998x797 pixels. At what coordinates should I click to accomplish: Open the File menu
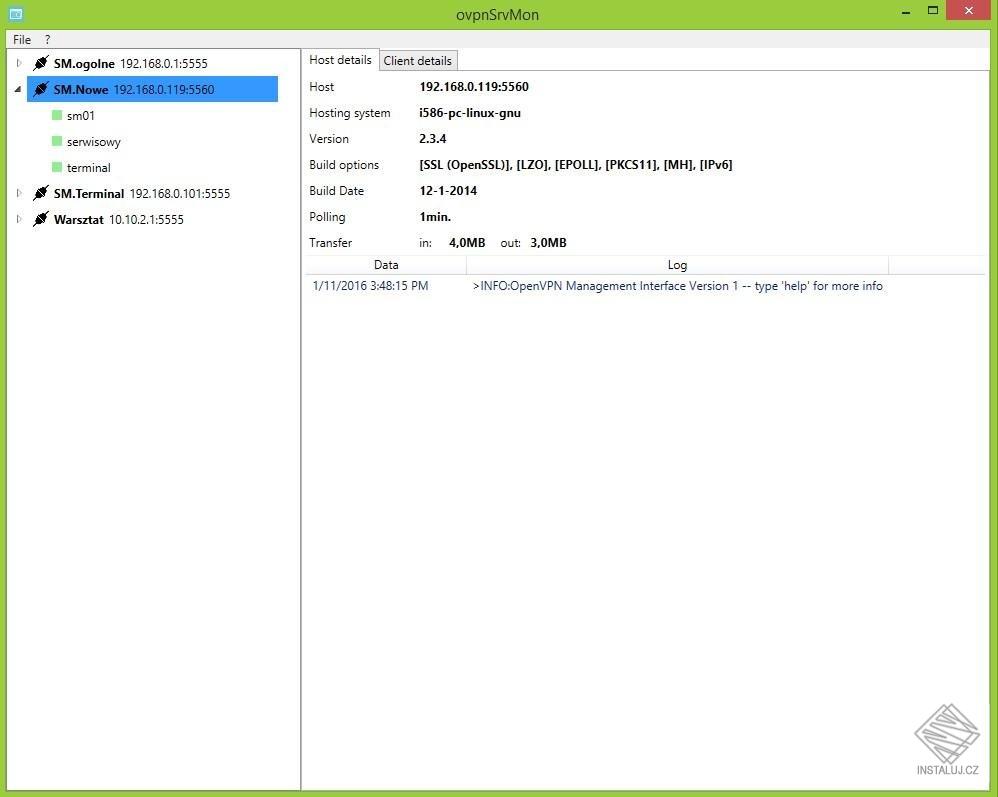pos(22,39)
